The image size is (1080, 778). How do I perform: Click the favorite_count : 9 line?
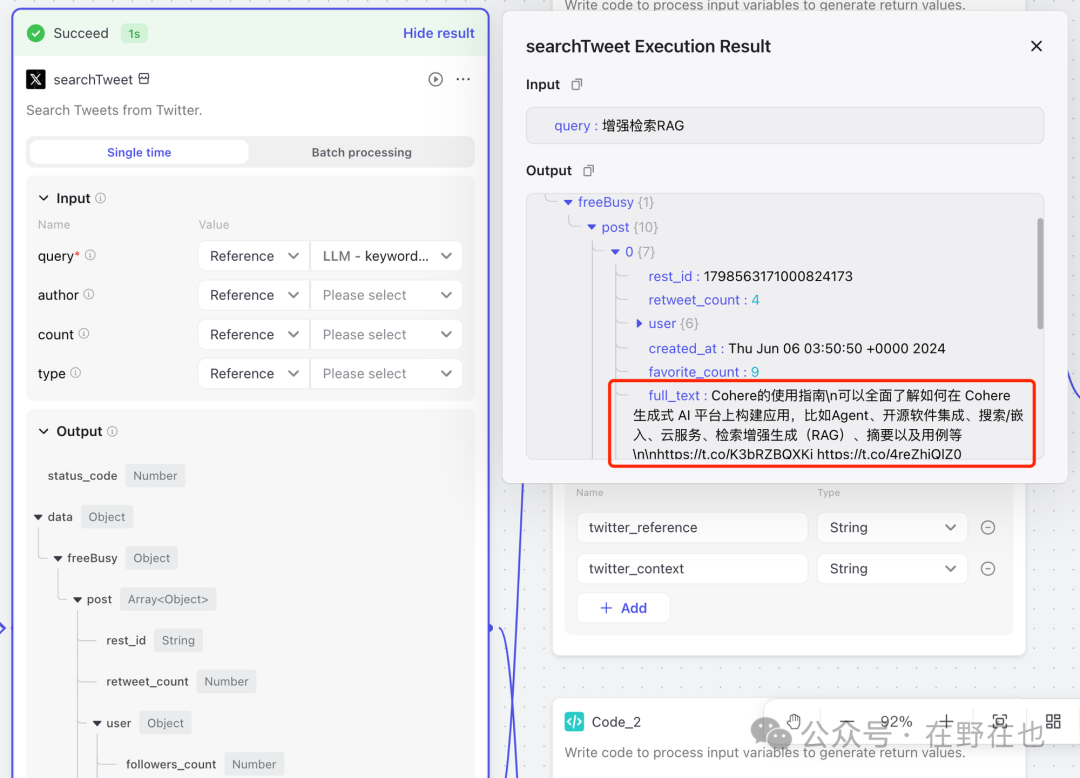pos(703,372)
